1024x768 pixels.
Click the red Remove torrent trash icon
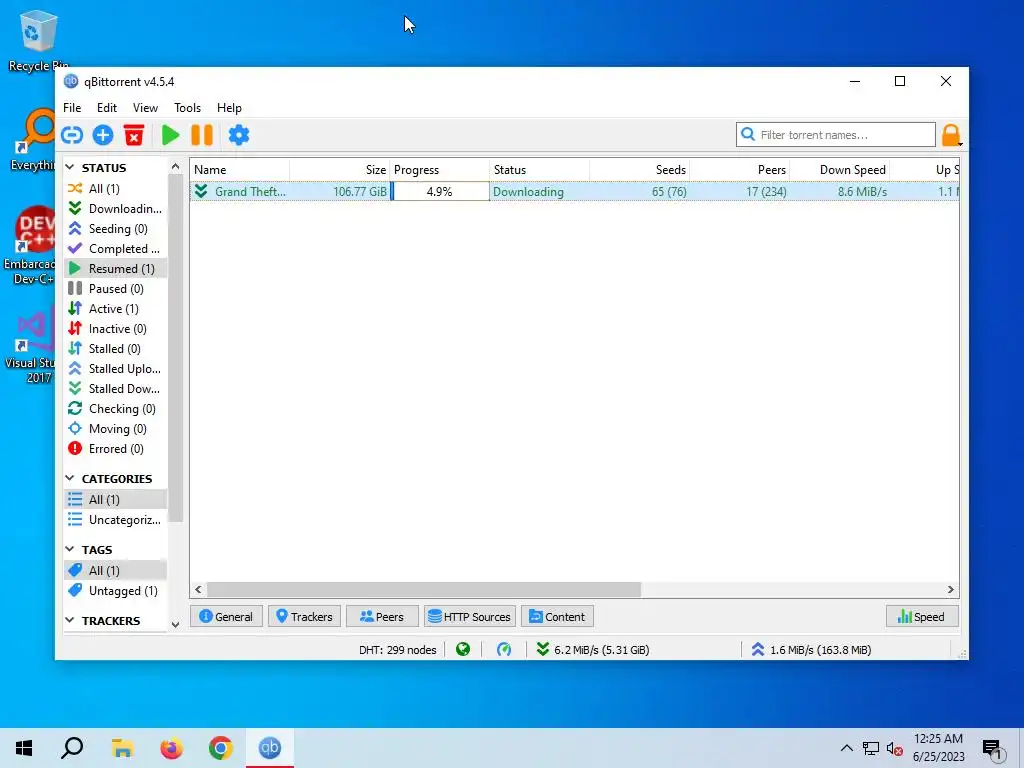click(134, 135)
